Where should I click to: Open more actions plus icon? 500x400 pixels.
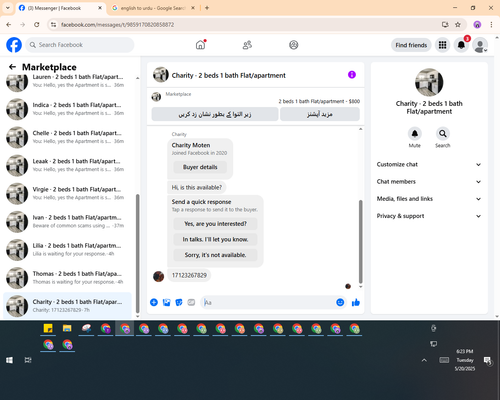pyautogui.click(x=154, y=302)
